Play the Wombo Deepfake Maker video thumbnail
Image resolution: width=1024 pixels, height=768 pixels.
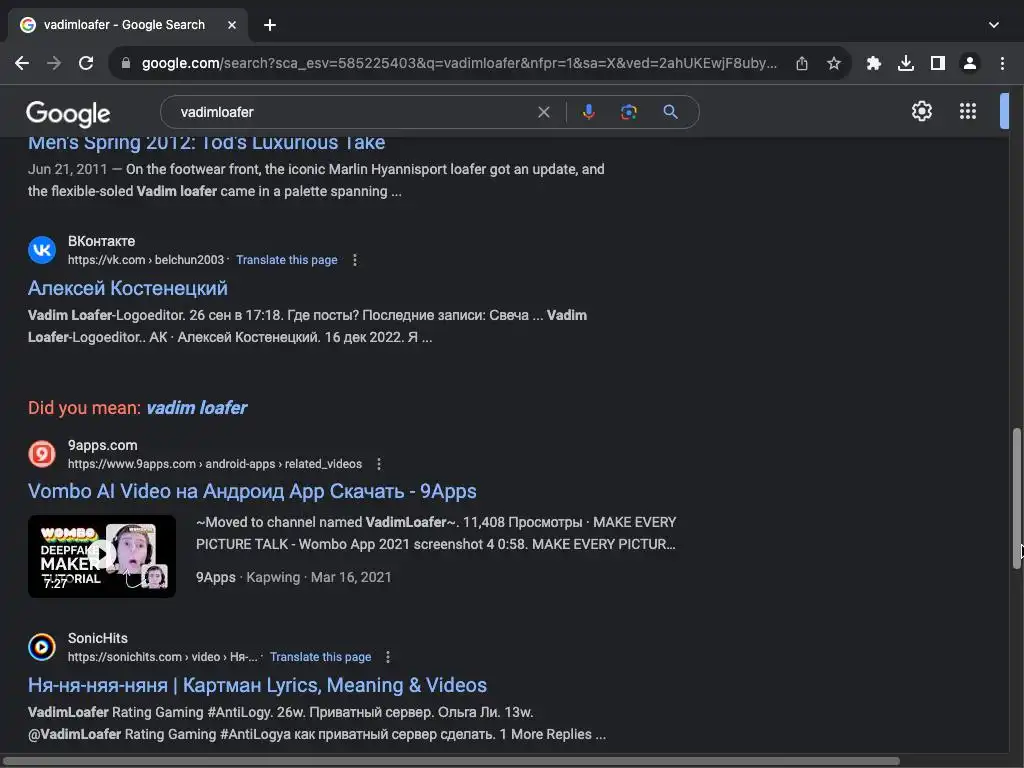[102, 556]
